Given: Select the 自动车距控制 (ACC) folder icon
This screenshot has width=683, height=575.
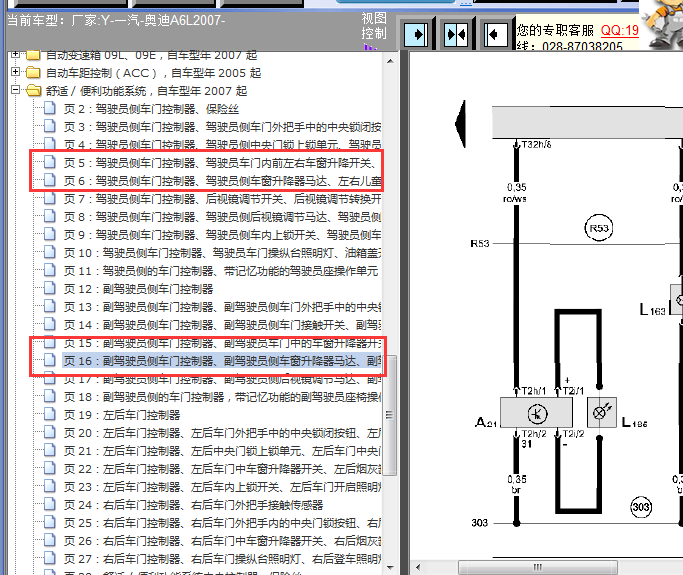Looking at the screenshot, I should point(33,72).
